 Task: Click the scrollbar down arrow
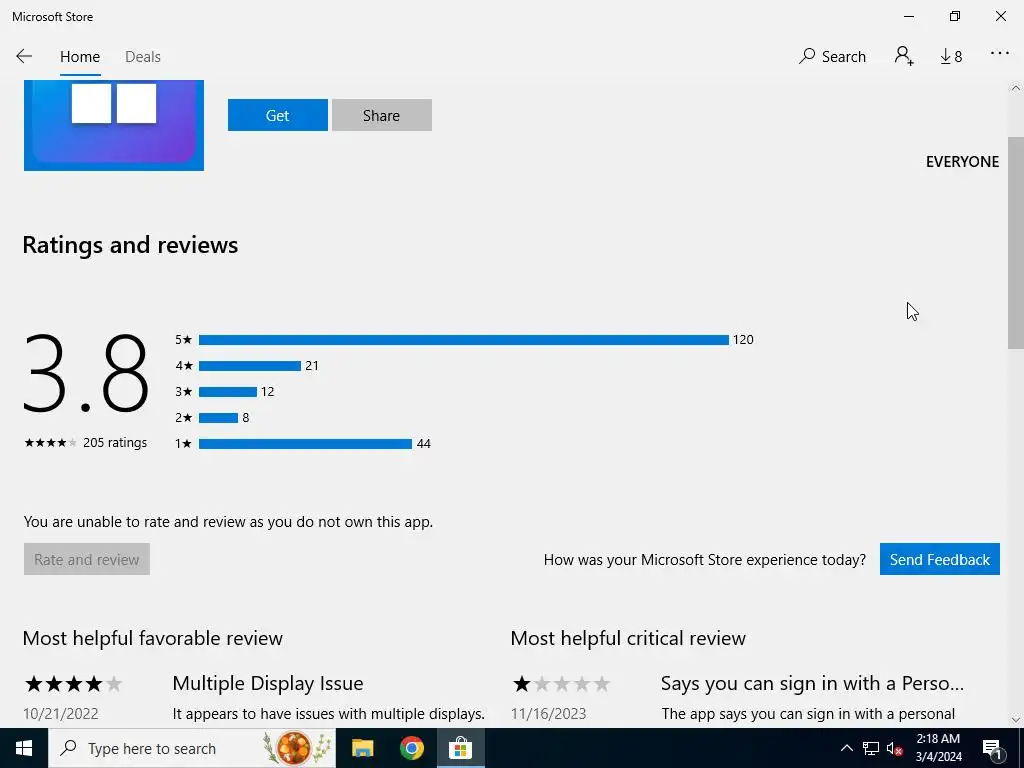[1016, 720]
